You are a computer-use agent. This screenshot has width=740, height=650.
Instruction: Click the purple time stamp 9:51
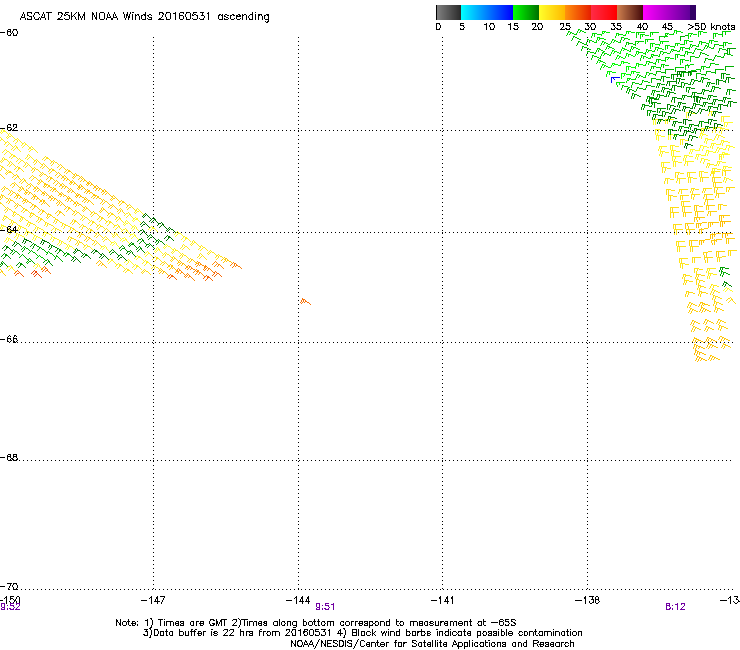(325, 607)
